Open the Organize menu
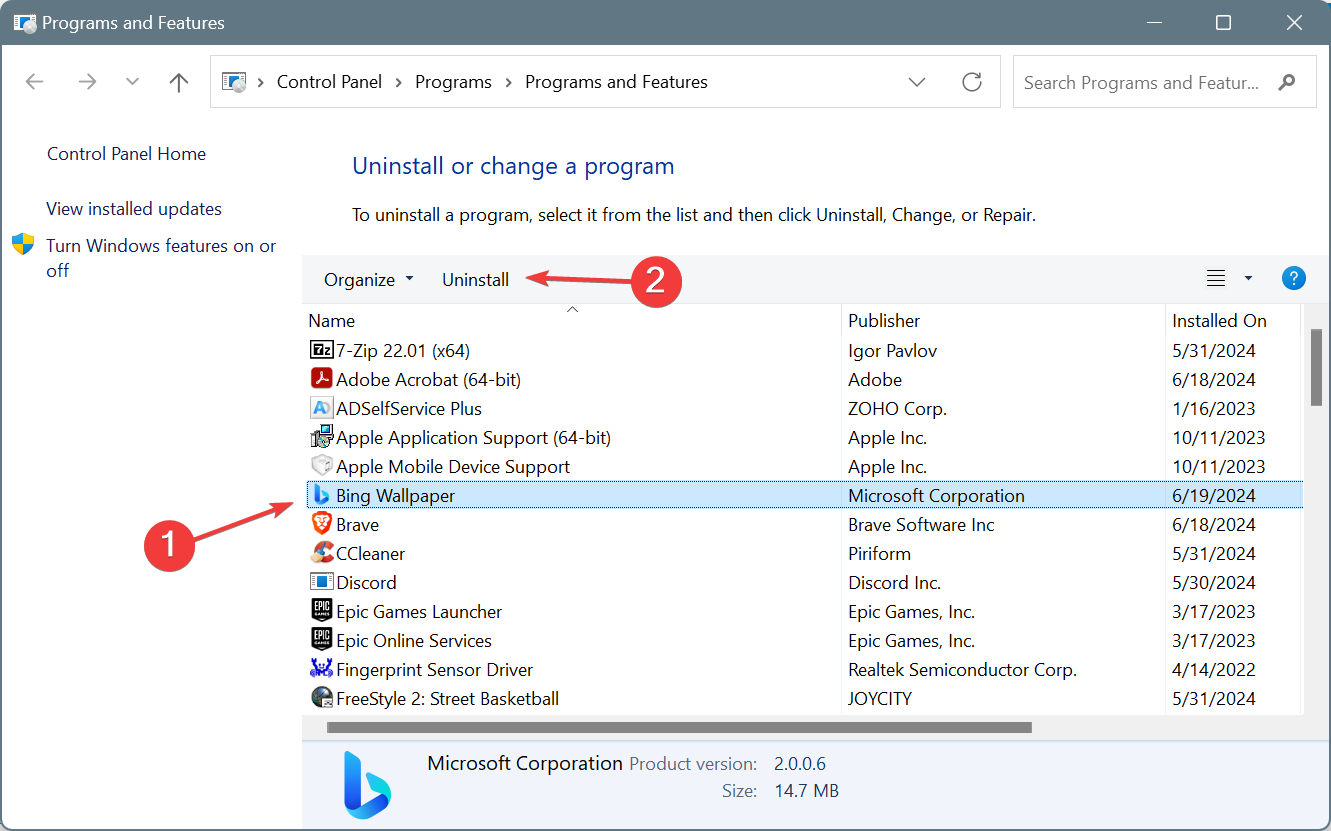This screenshot has width=1331, height=831. click(x=368, y=280)
